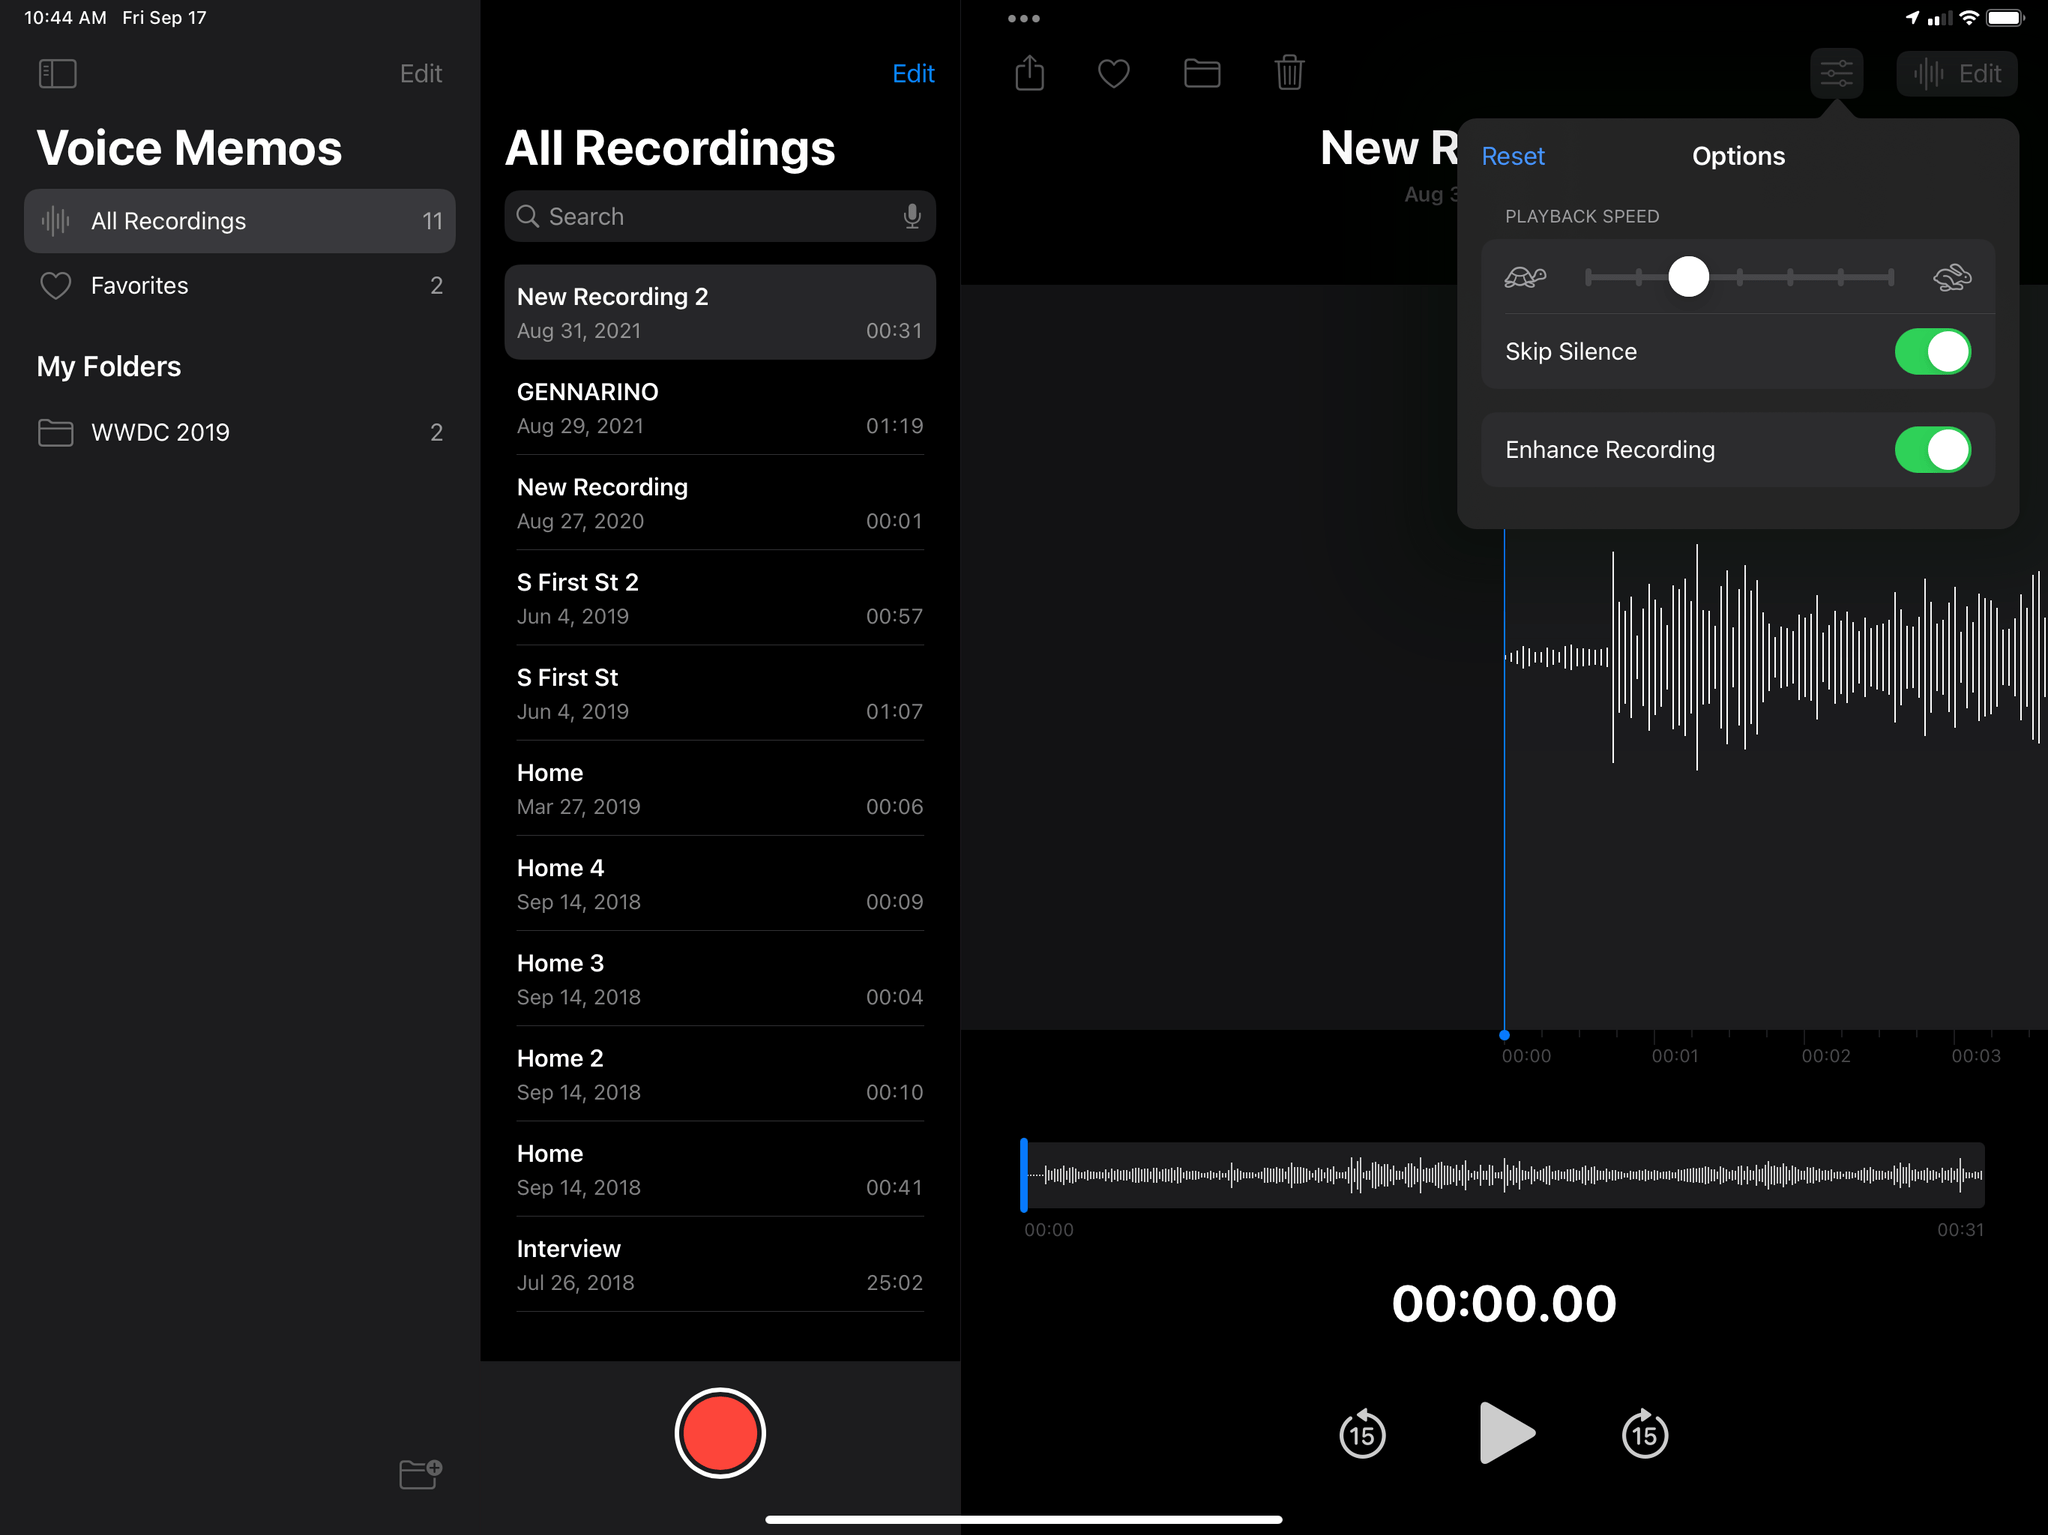Open New Recording from Aug 27, 2020
Image resolution: width=2048 pixels, height=1535 pixels.
[x=720, y=503]
